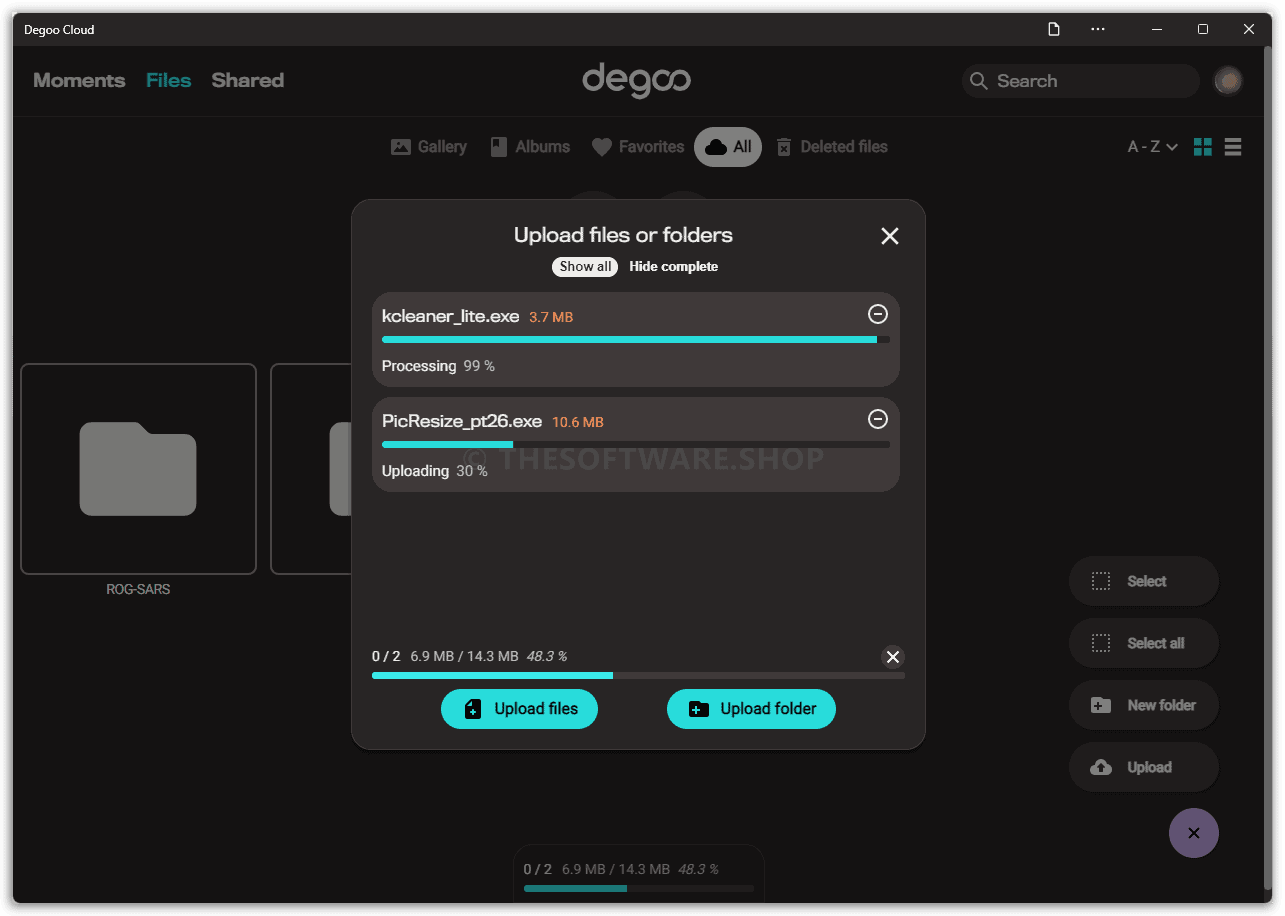Click the New folder button
This screenshot has height=916, width=1285.
(1144, 705)
